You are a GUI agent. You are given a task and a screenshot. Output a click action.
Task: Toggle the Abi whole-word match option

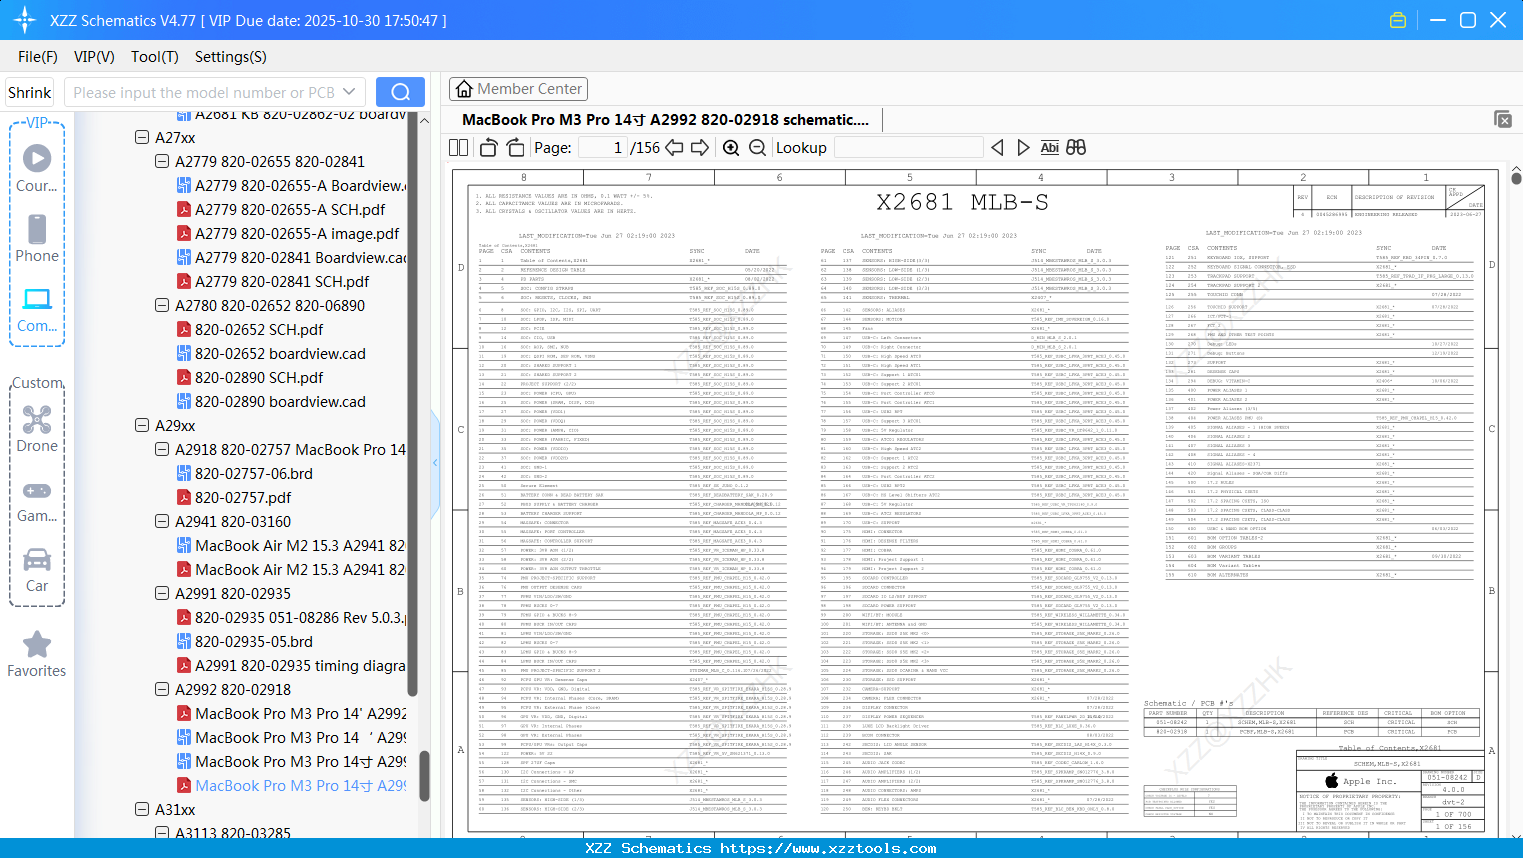tap(1049, 147)
